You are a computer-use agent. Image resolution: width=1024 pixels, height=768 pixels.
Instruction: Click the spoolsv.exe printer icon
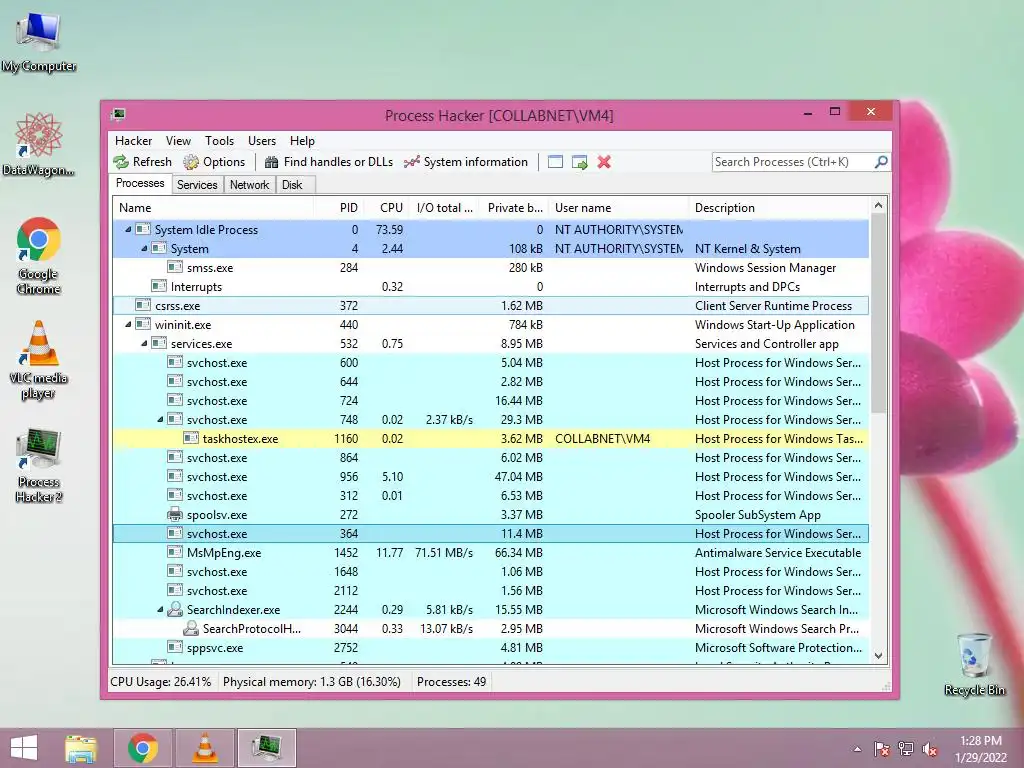174,514
